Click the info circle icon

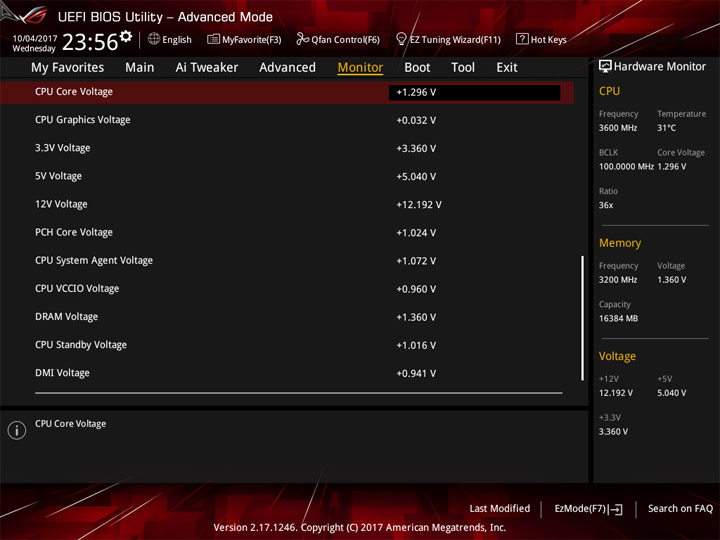coord(17,430)
